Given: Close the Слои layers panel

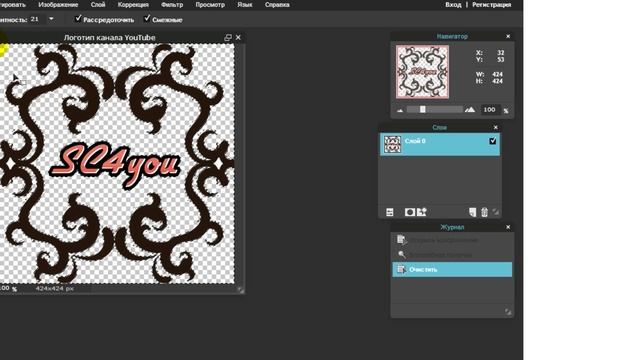Looking at the screenshot, I should click(x=496, y=127).
